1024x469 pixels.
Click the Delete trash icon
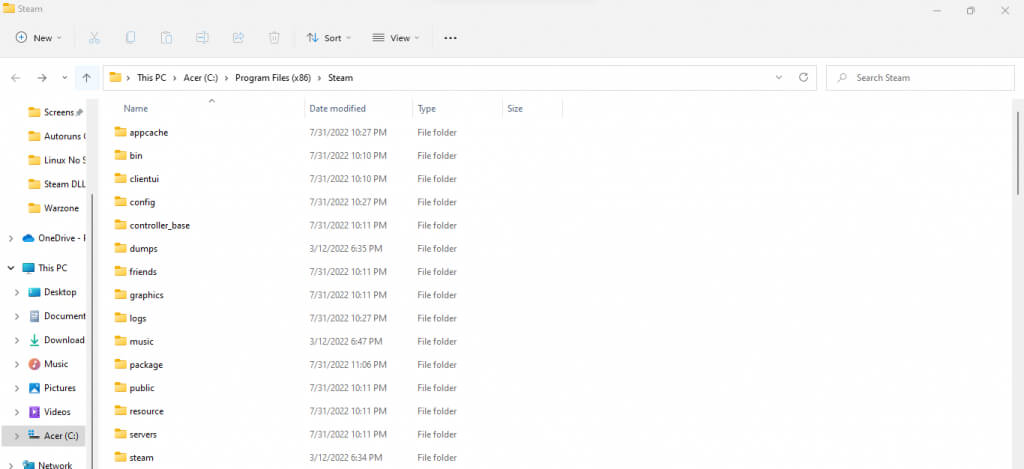[x=274, y=38]
